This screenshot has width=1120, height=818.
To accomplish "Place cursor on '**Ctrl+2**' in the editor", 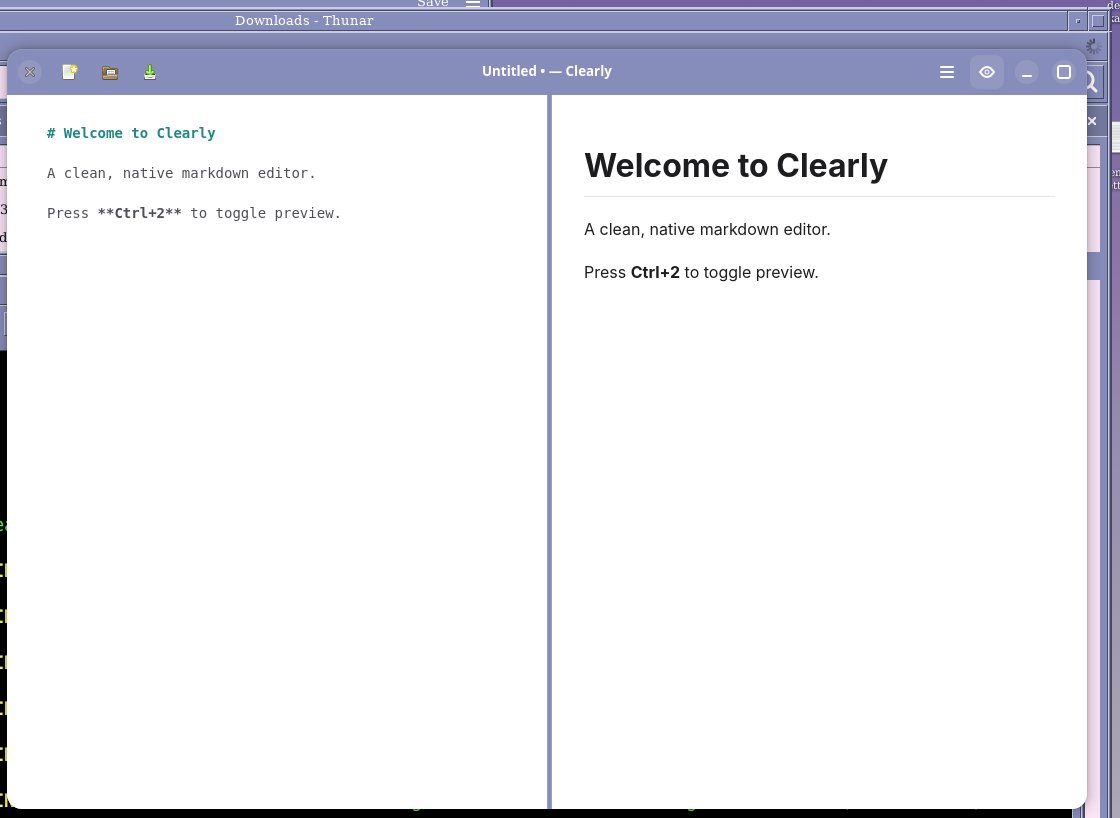I will (x=139, y=213).
